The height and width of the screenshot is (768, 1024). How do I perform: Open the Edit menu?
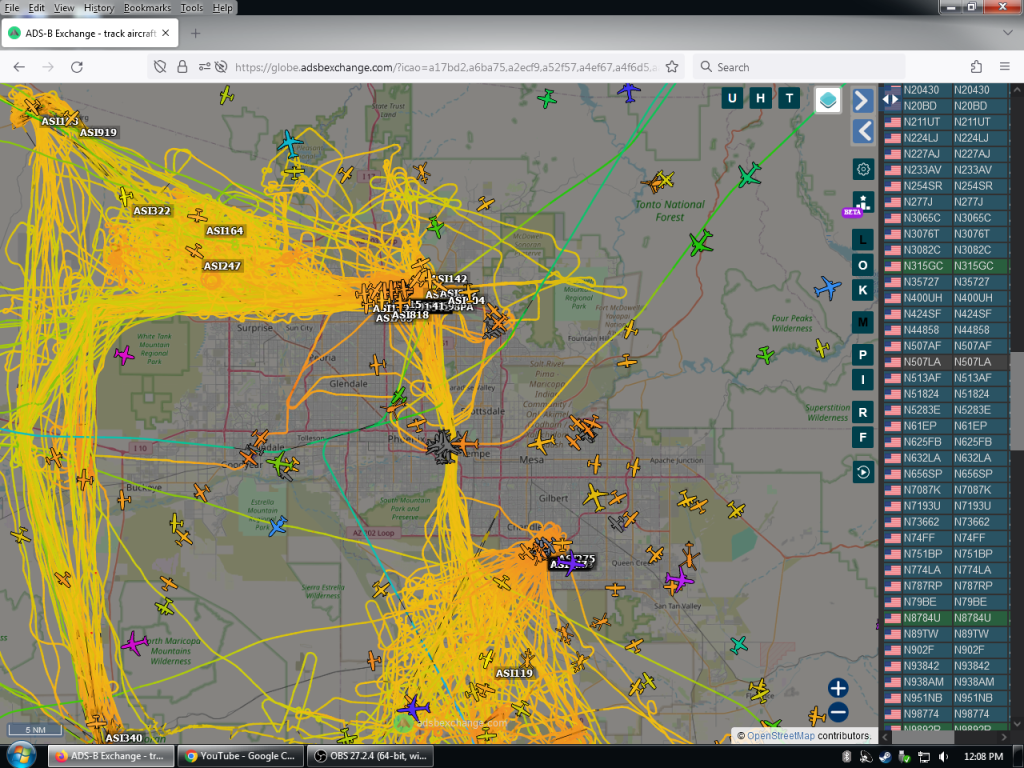37,8
